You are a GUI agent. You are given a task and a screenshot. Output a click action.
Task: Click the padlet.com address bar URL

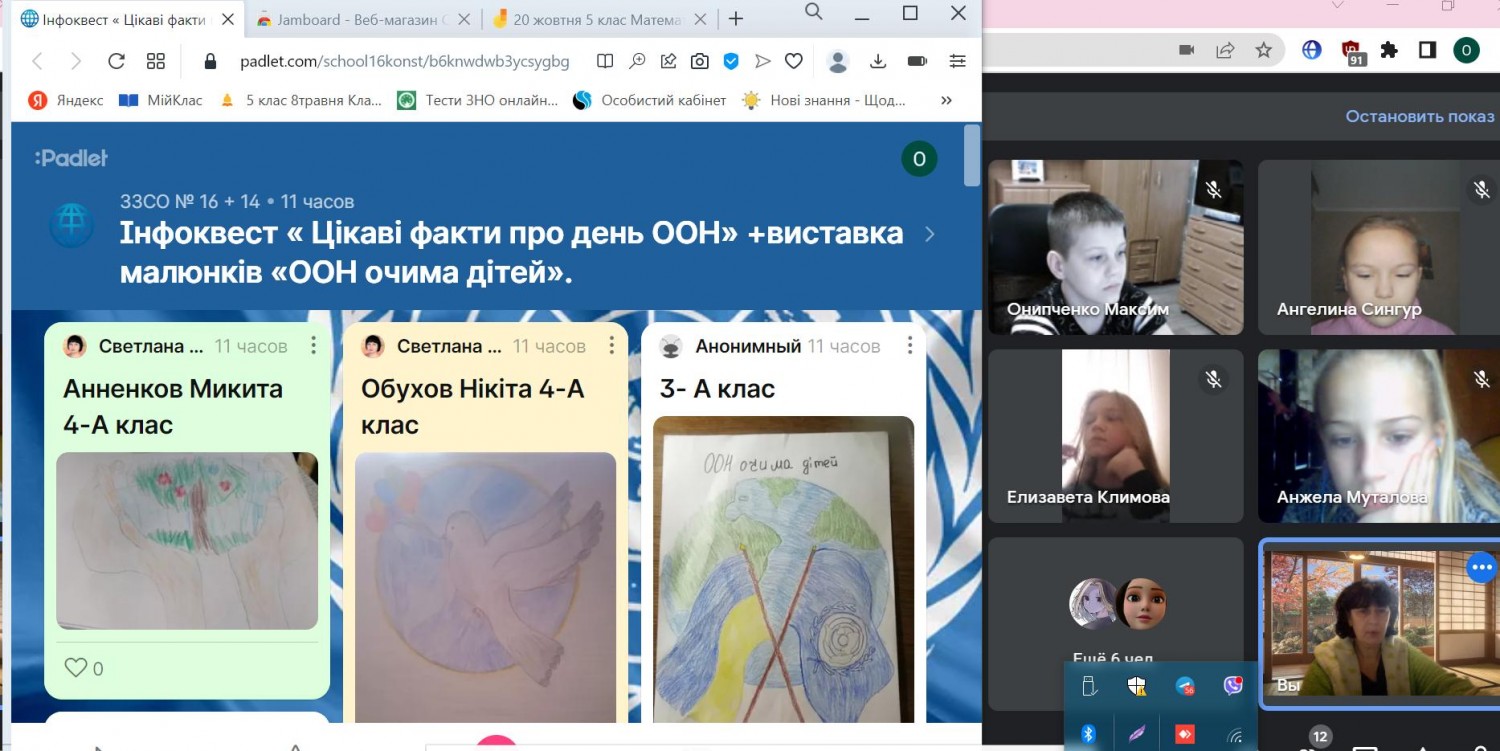405,61
